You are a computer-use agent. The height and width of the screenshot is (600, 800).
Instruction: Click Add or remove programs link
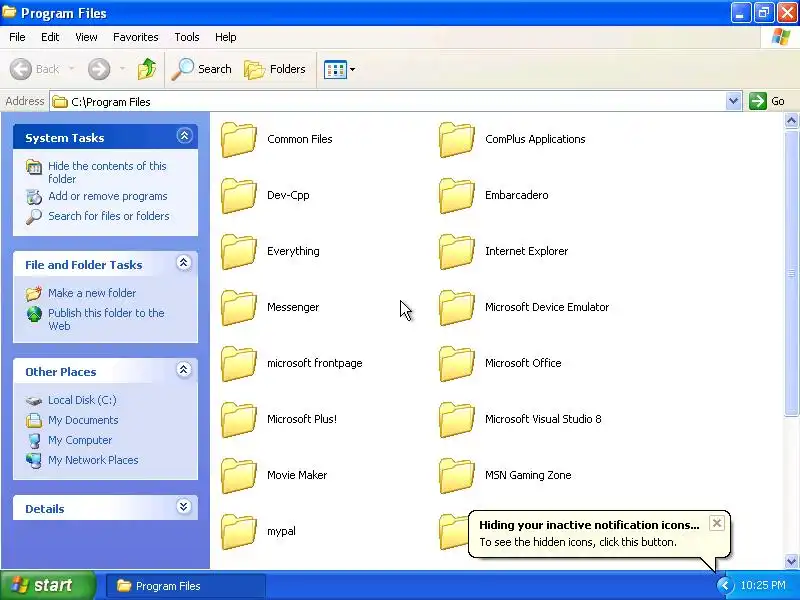(108, 196)
